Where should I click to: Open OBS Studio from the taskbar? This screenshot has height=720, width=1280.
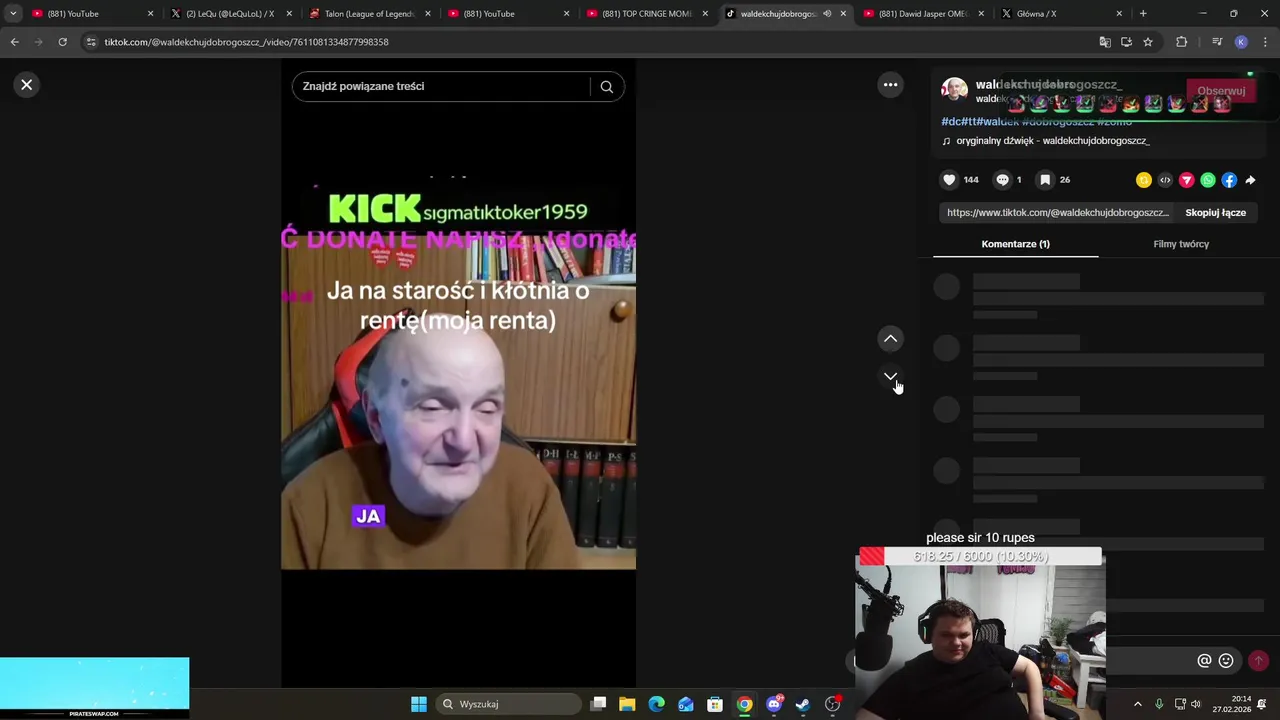832,704
